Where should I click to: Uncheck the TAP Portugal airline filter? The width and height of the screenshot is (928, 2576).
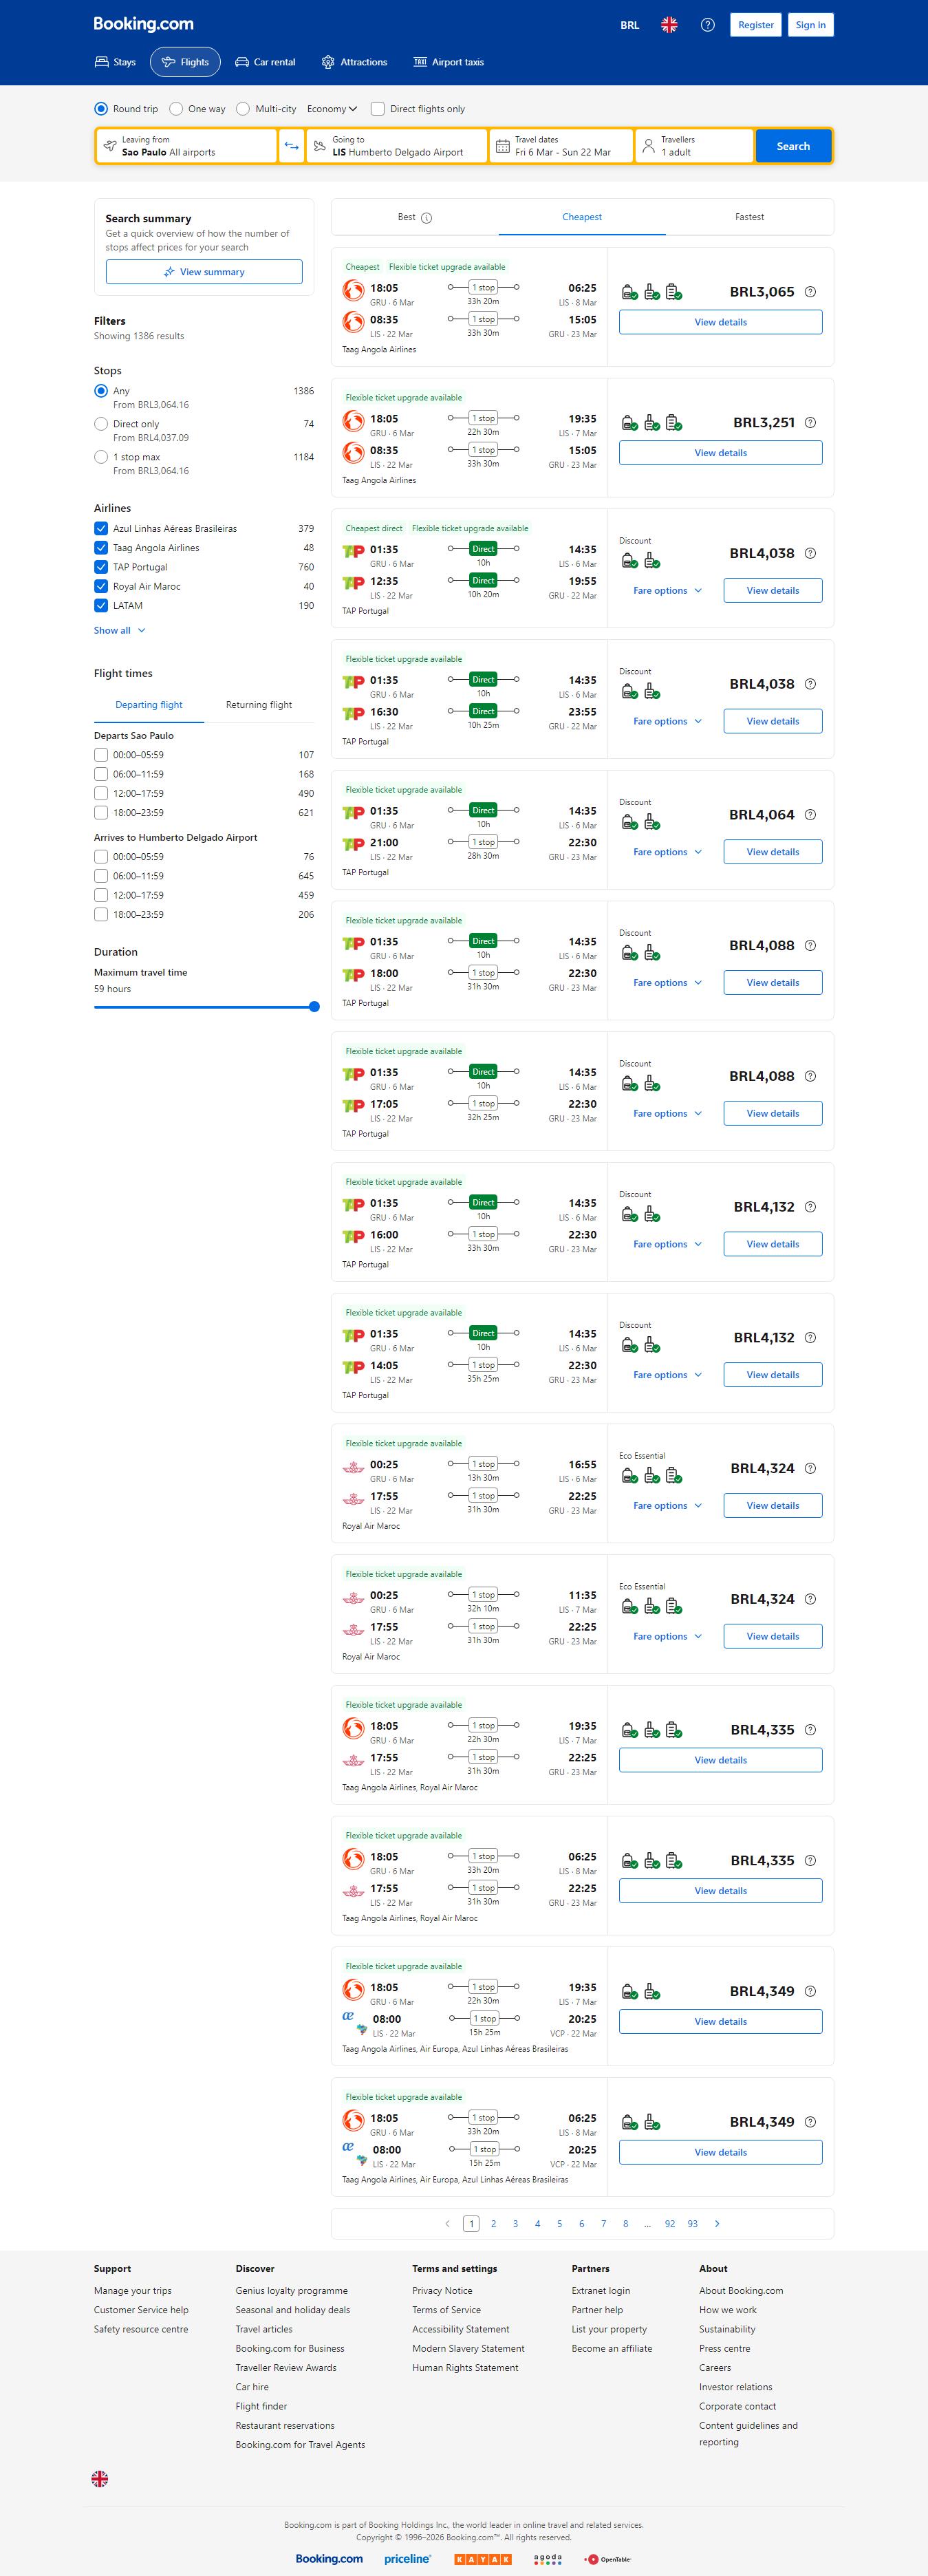click(x=101, y=567)
